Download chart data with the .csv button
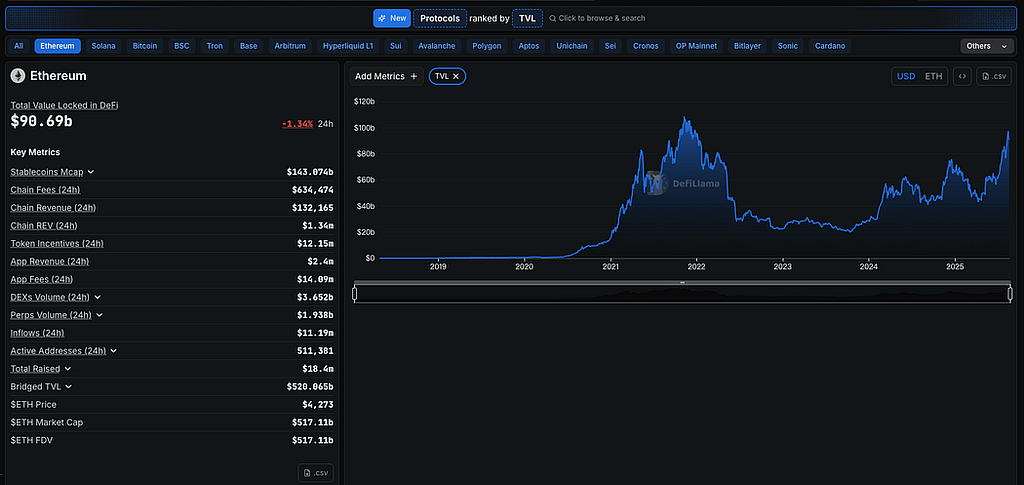Image resolution: width=1024 pixels, height=485 pixels. click(x=993, y=76)
